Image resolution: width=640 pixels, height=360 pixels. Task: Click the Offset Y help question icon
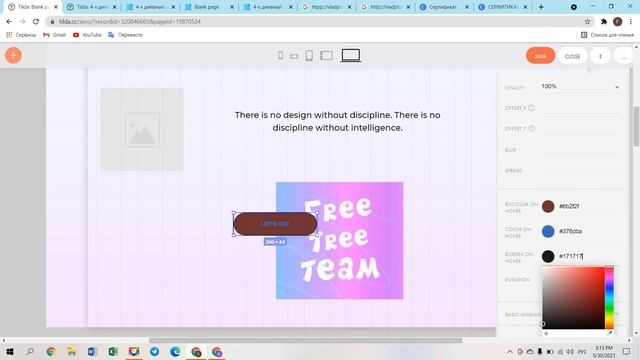click(531, 128)
